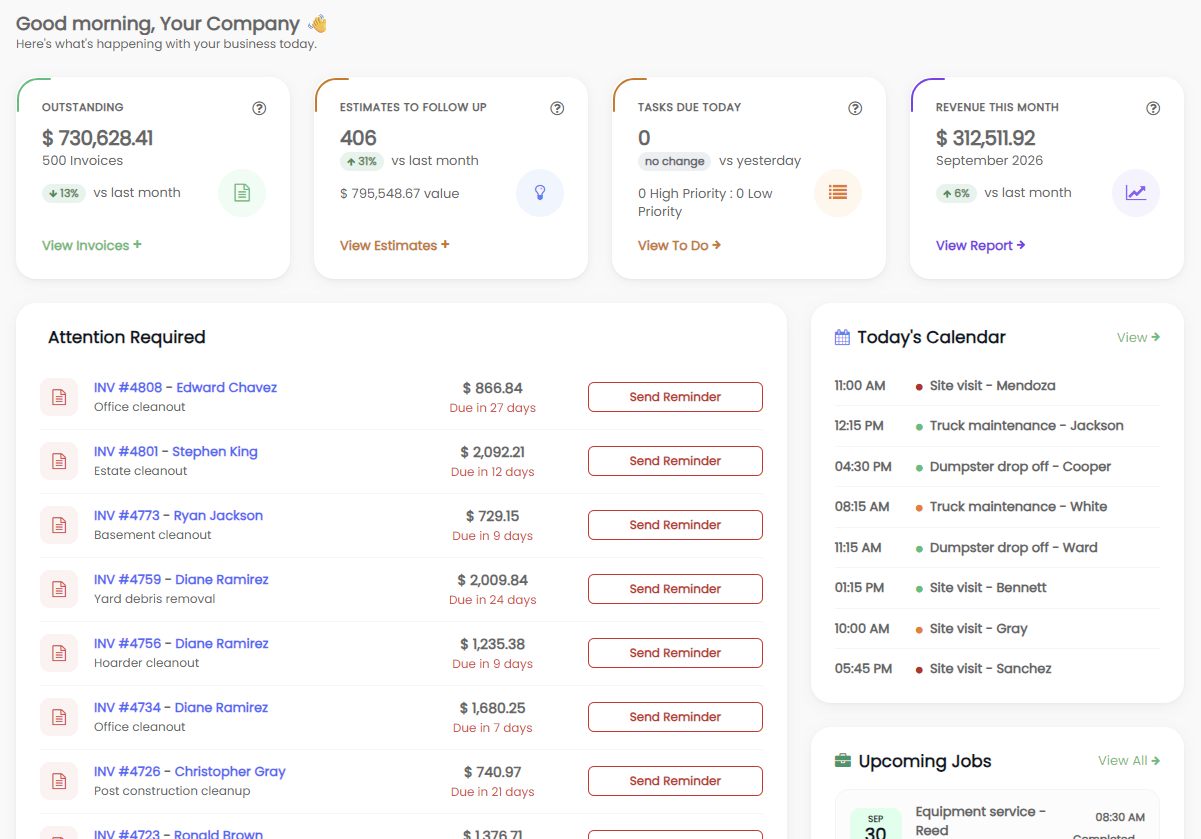This screenshot has width=1201, height=839.
Task: Send reminder for INV #4759 Yard debris removal
Action: (675, 589)
